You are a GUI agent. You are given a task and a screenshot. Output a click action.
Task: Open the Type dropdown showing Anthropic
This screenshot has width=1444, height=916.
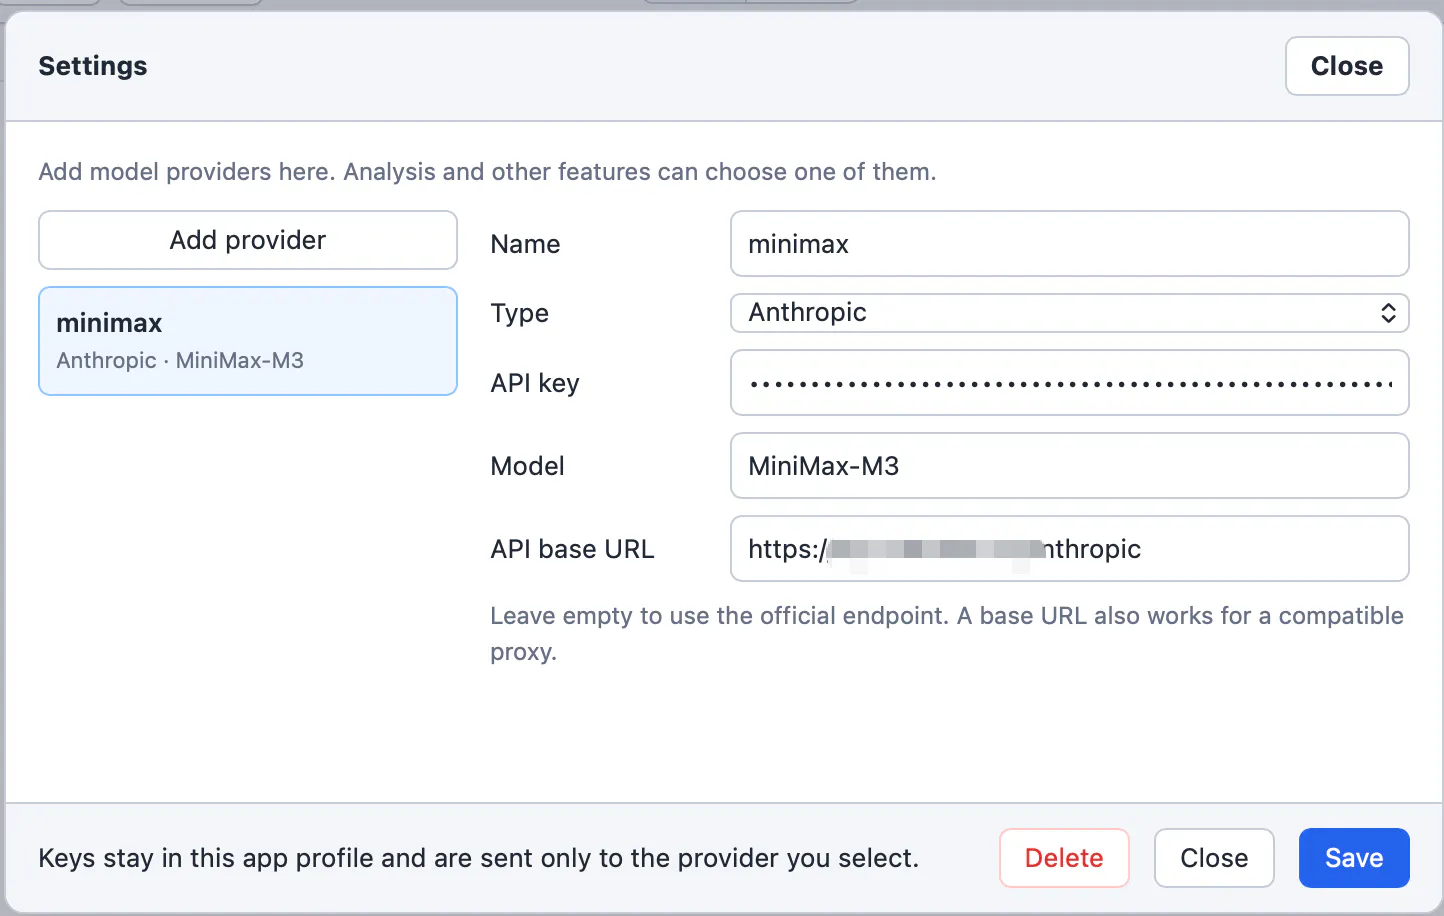[1070, 313]
